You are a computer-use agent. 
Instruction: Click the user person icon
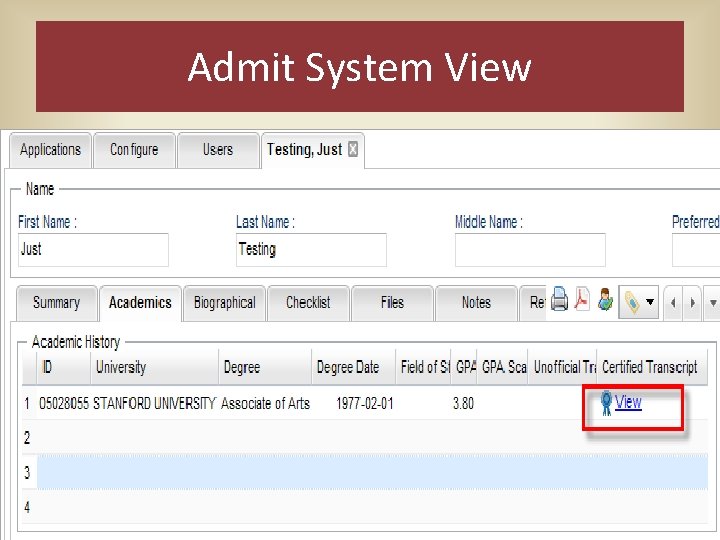[605, 299]
